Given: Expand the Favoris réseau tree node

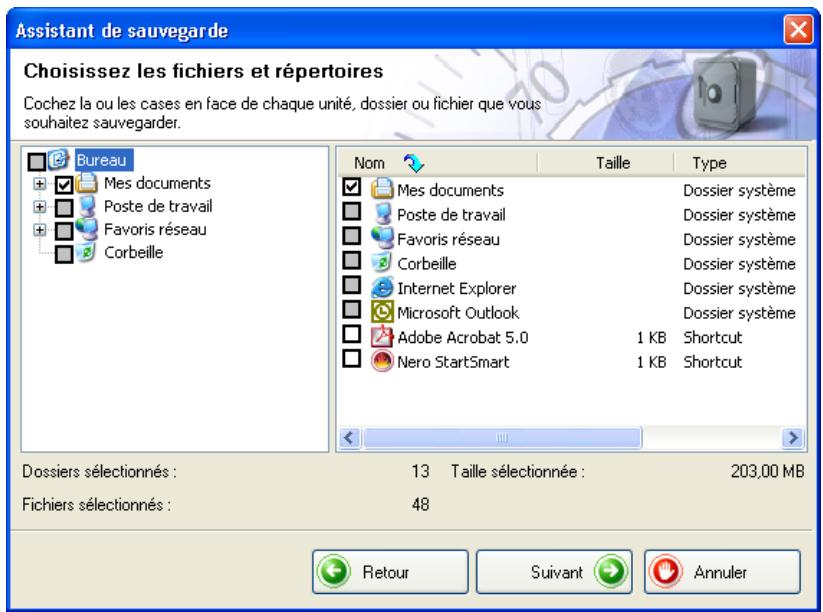Looking at the screenshot, I should [x=39, y=230].
